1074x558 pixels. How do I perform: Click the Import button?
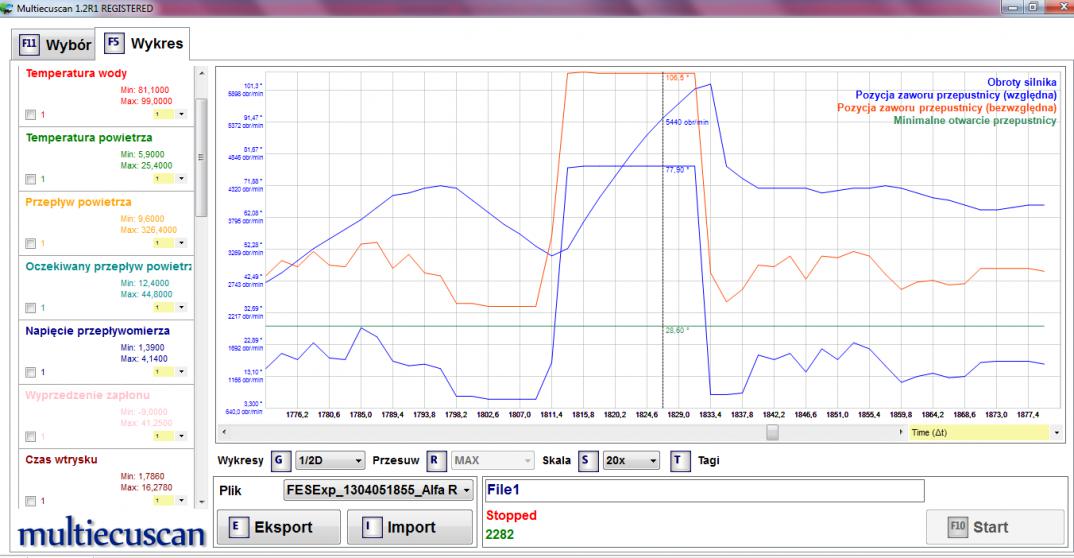pyautogui.click(x=410, y=527)
